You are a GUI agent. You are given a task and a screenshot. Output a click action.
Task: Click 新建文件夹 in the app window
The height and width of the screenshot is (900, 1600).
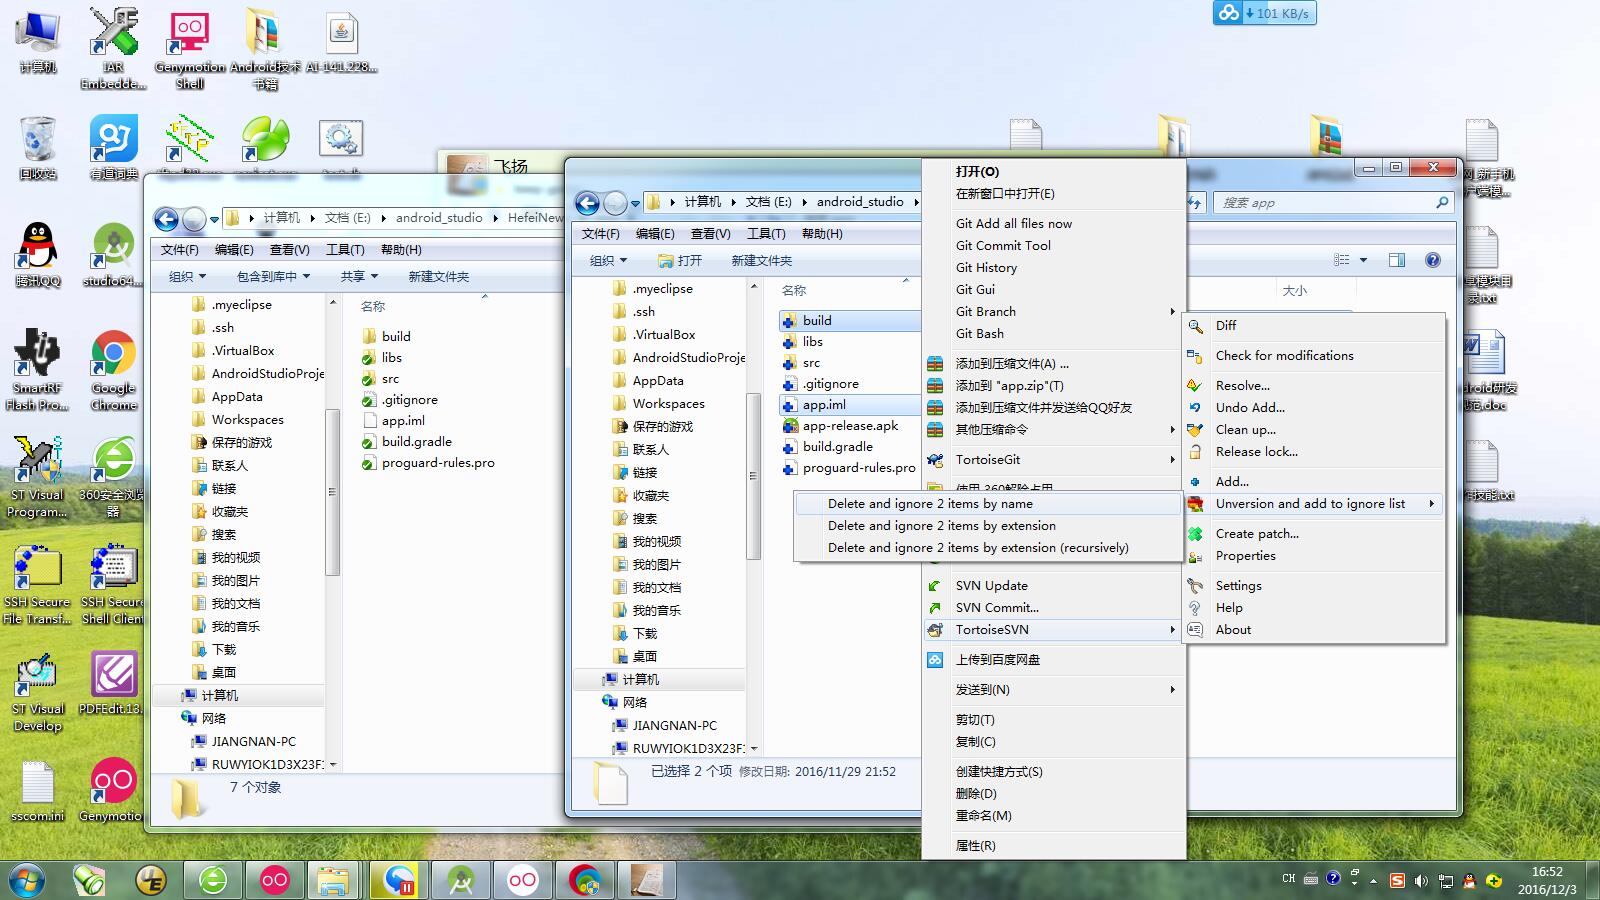(x=761, y=261)
